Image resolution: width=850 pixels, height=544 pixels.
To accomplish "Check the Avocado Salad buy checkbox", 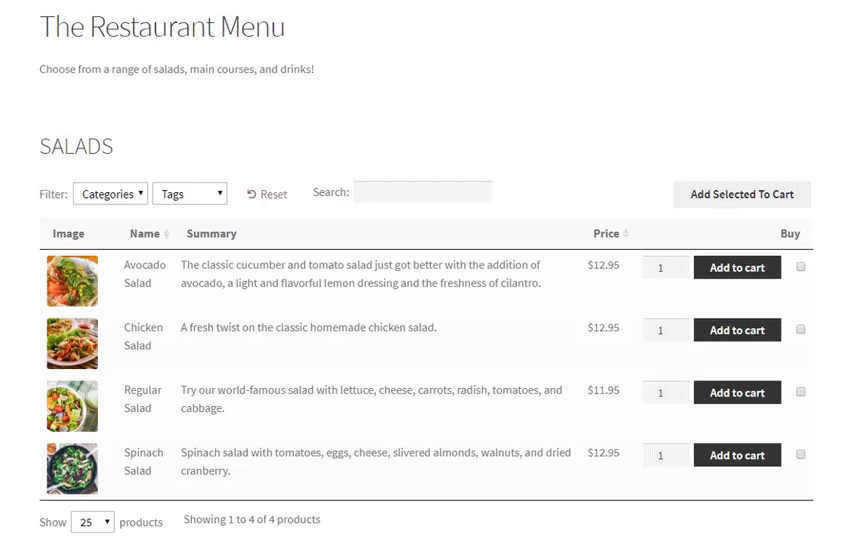I will [x=801, y=267].
